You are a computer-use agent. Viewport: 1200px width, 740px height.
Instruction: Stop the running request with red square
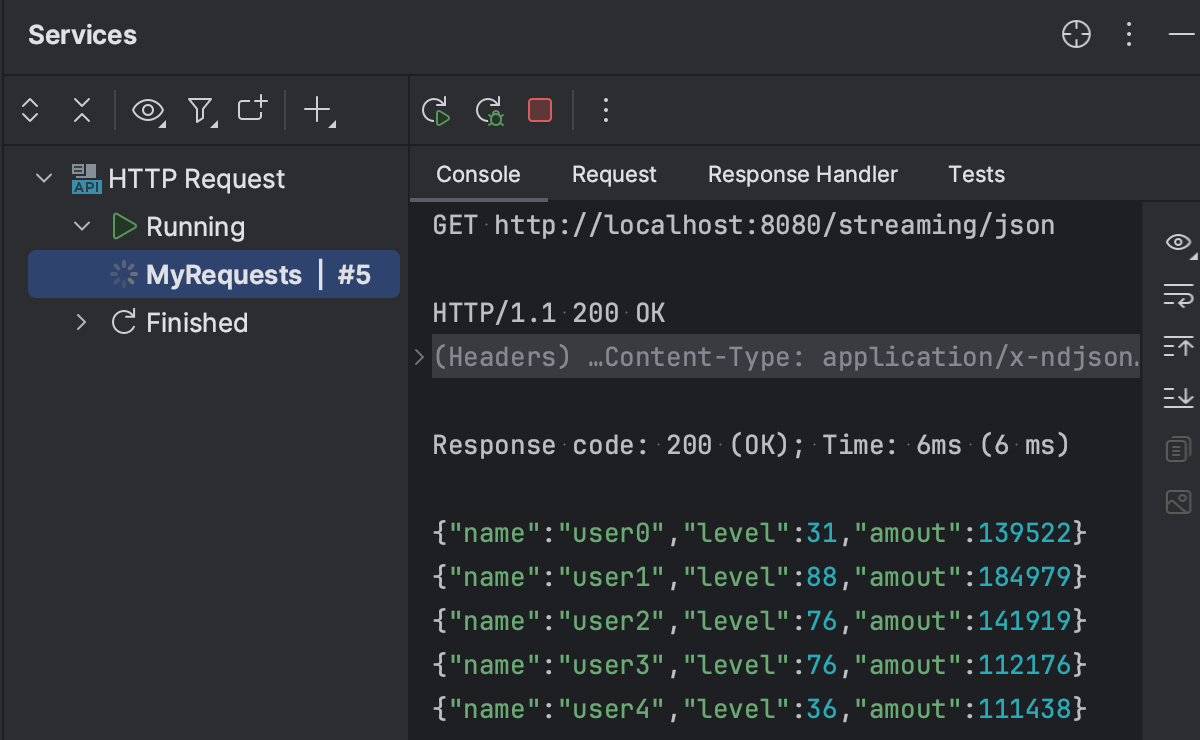[x=539, y=110]
